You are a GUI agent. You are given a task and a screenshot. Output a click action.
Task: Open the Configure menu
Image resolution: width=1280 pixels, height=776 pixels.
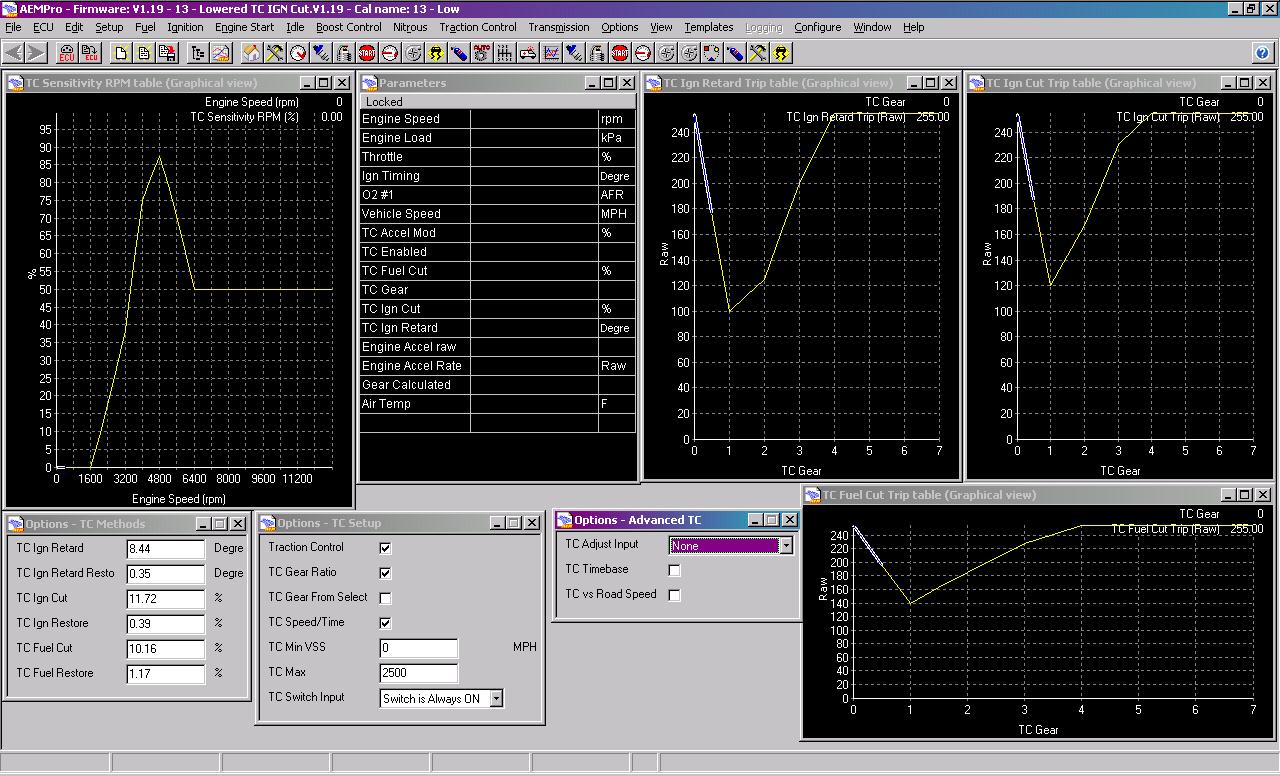click(x=818, y=27)
